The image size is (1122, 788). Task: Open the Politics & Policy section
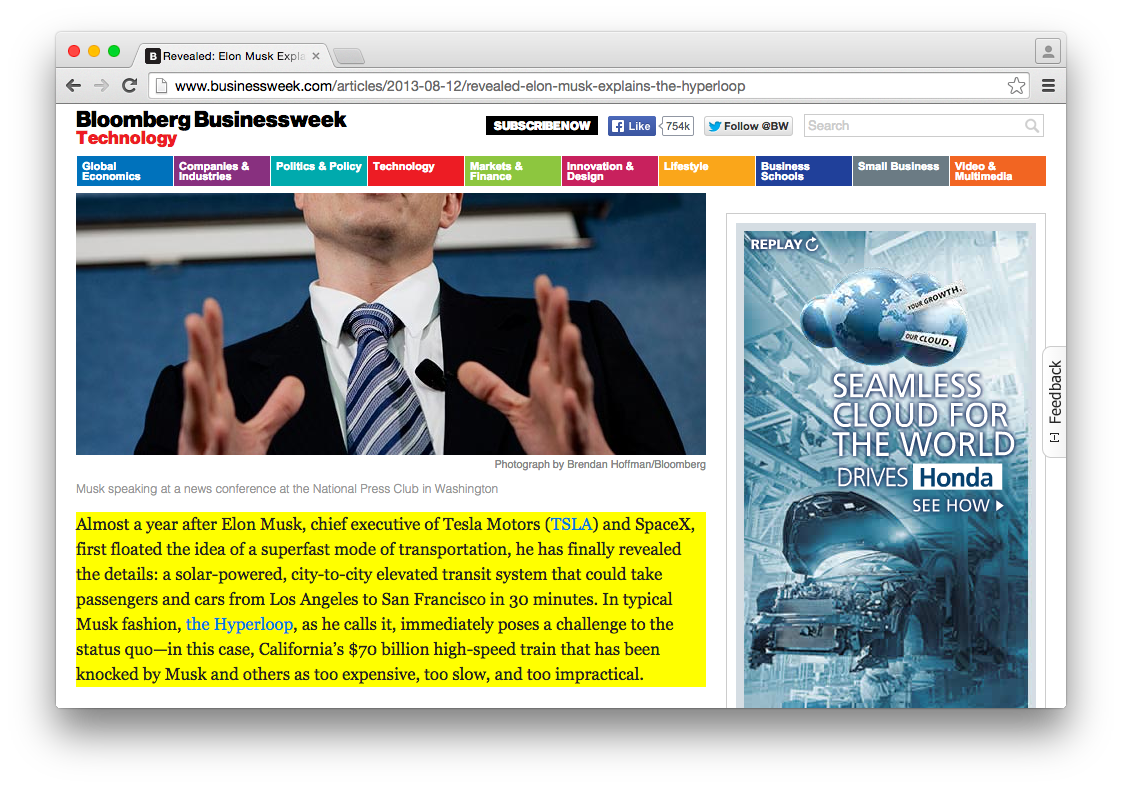318,171
